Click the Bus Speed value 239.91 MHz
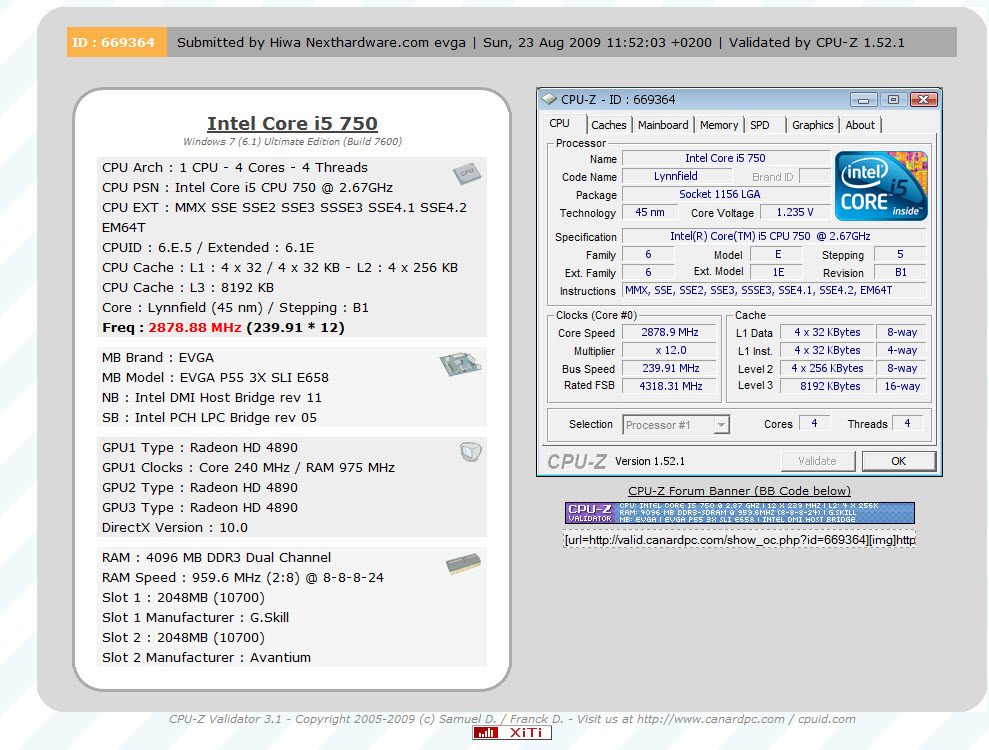Screen dimensions: 989x750 [669, 368]
